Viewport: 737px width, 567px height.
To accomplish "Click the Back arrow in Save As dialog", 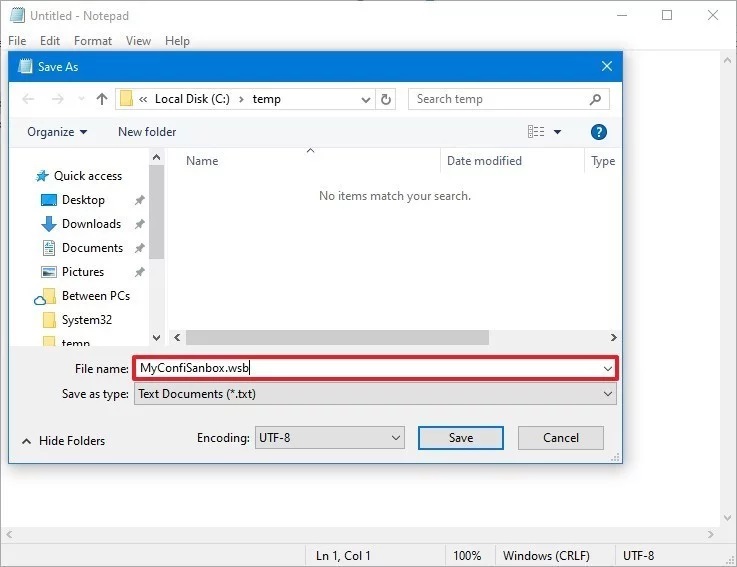I will click(28, 99).
